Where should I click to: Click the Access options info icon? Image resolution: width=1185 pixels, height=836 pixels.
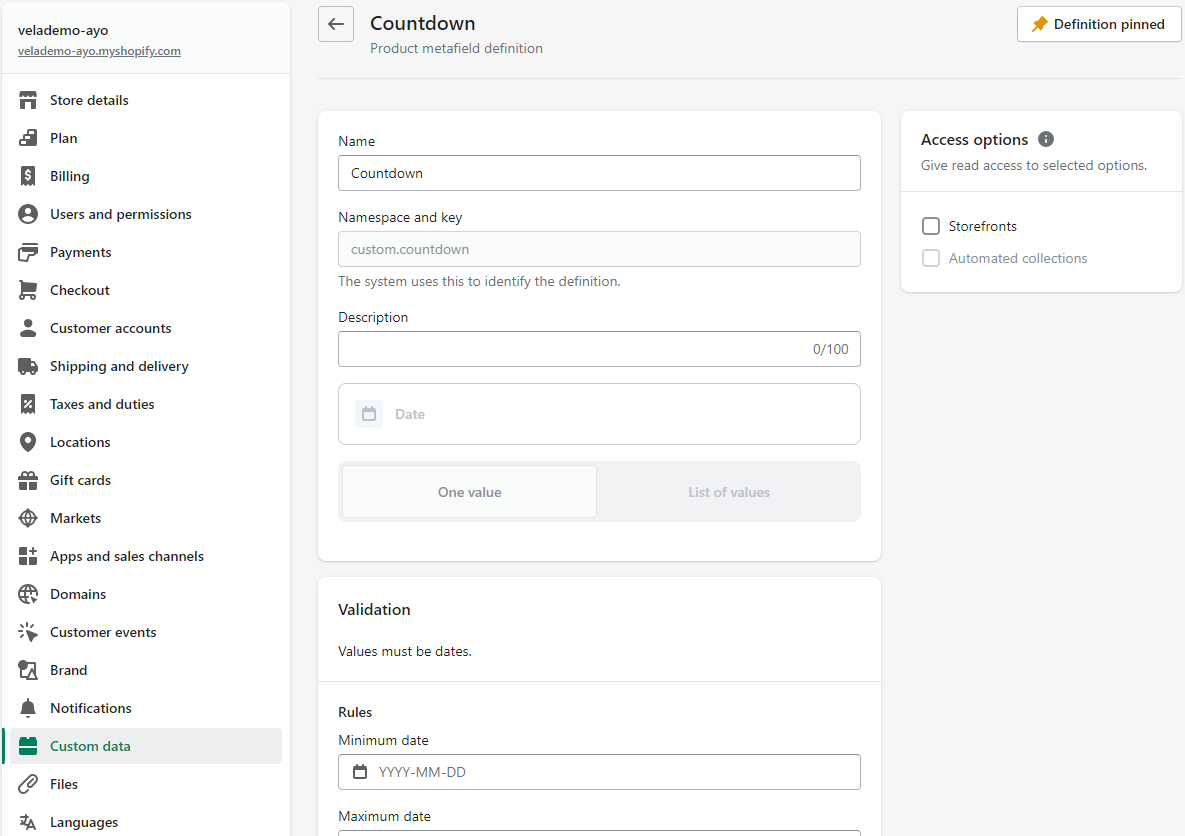coord(1046,139)
